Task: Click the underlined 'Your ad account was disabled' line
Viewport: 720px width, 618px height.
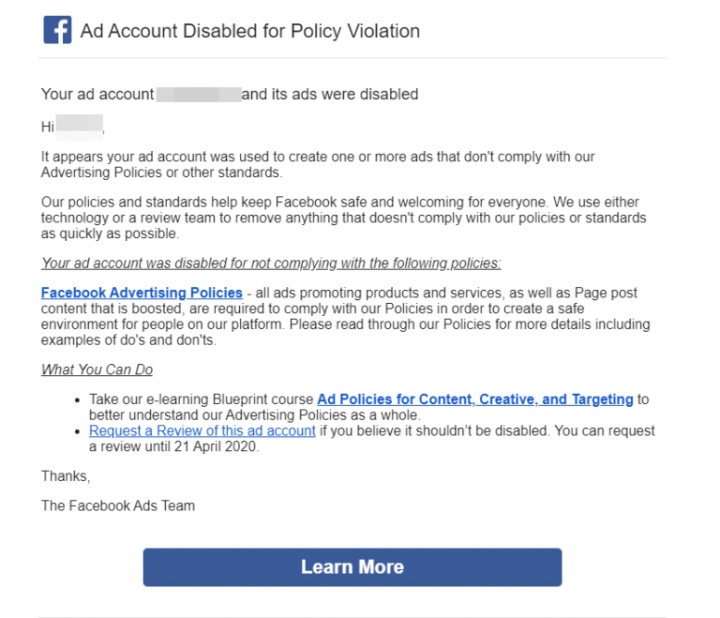Action: tap(271, 263)
